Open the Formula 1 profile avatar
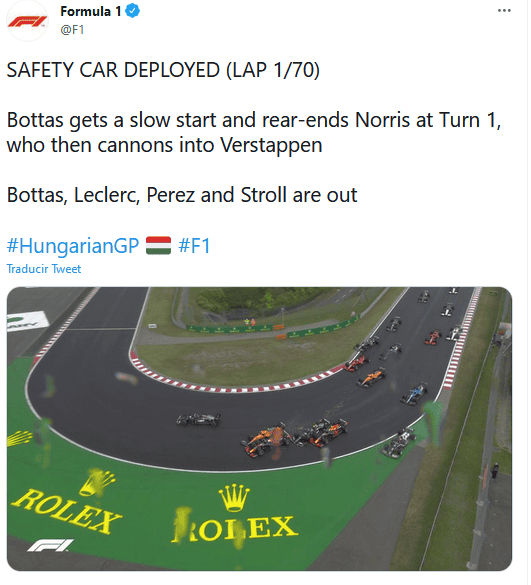 click(x=27, y=21)
